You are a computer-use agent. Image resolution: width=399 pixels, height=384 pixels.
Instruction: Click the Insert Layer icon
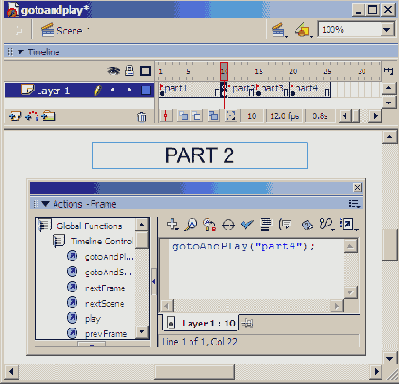click(15, 116)
